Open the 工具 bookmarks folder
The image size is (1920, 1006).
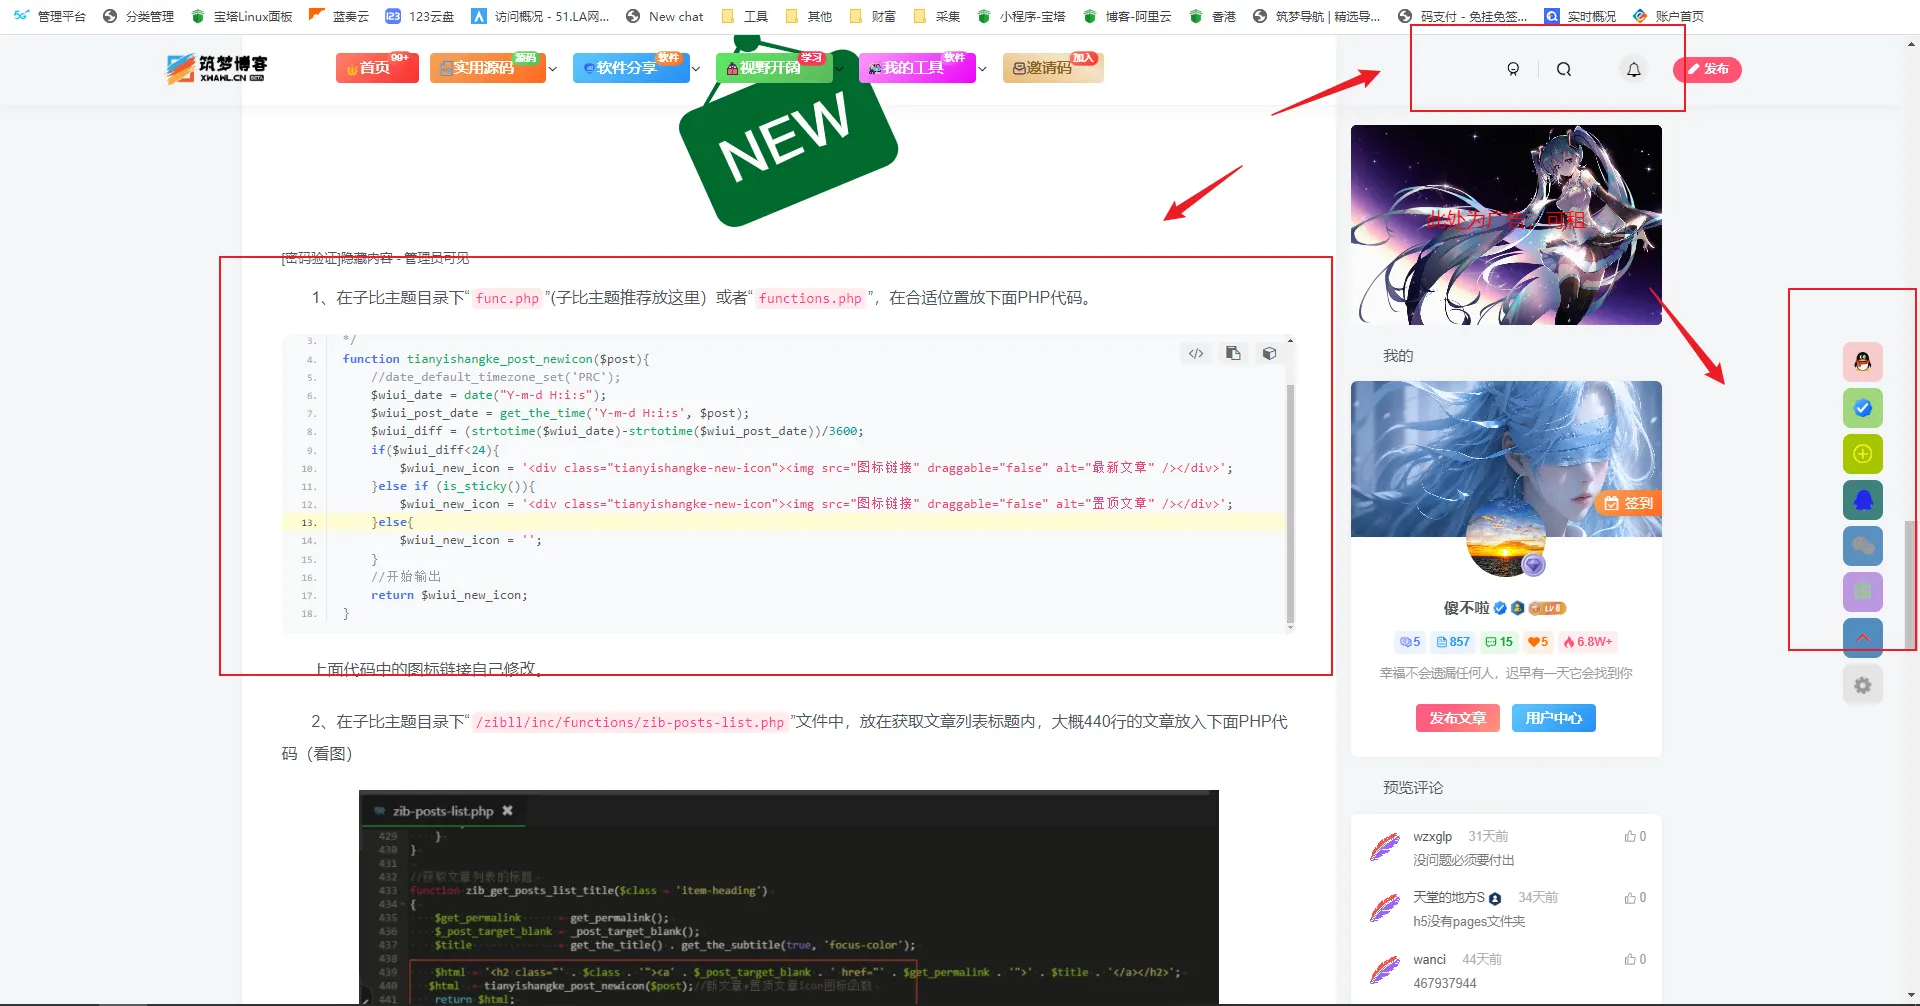(x=744, y=16)
